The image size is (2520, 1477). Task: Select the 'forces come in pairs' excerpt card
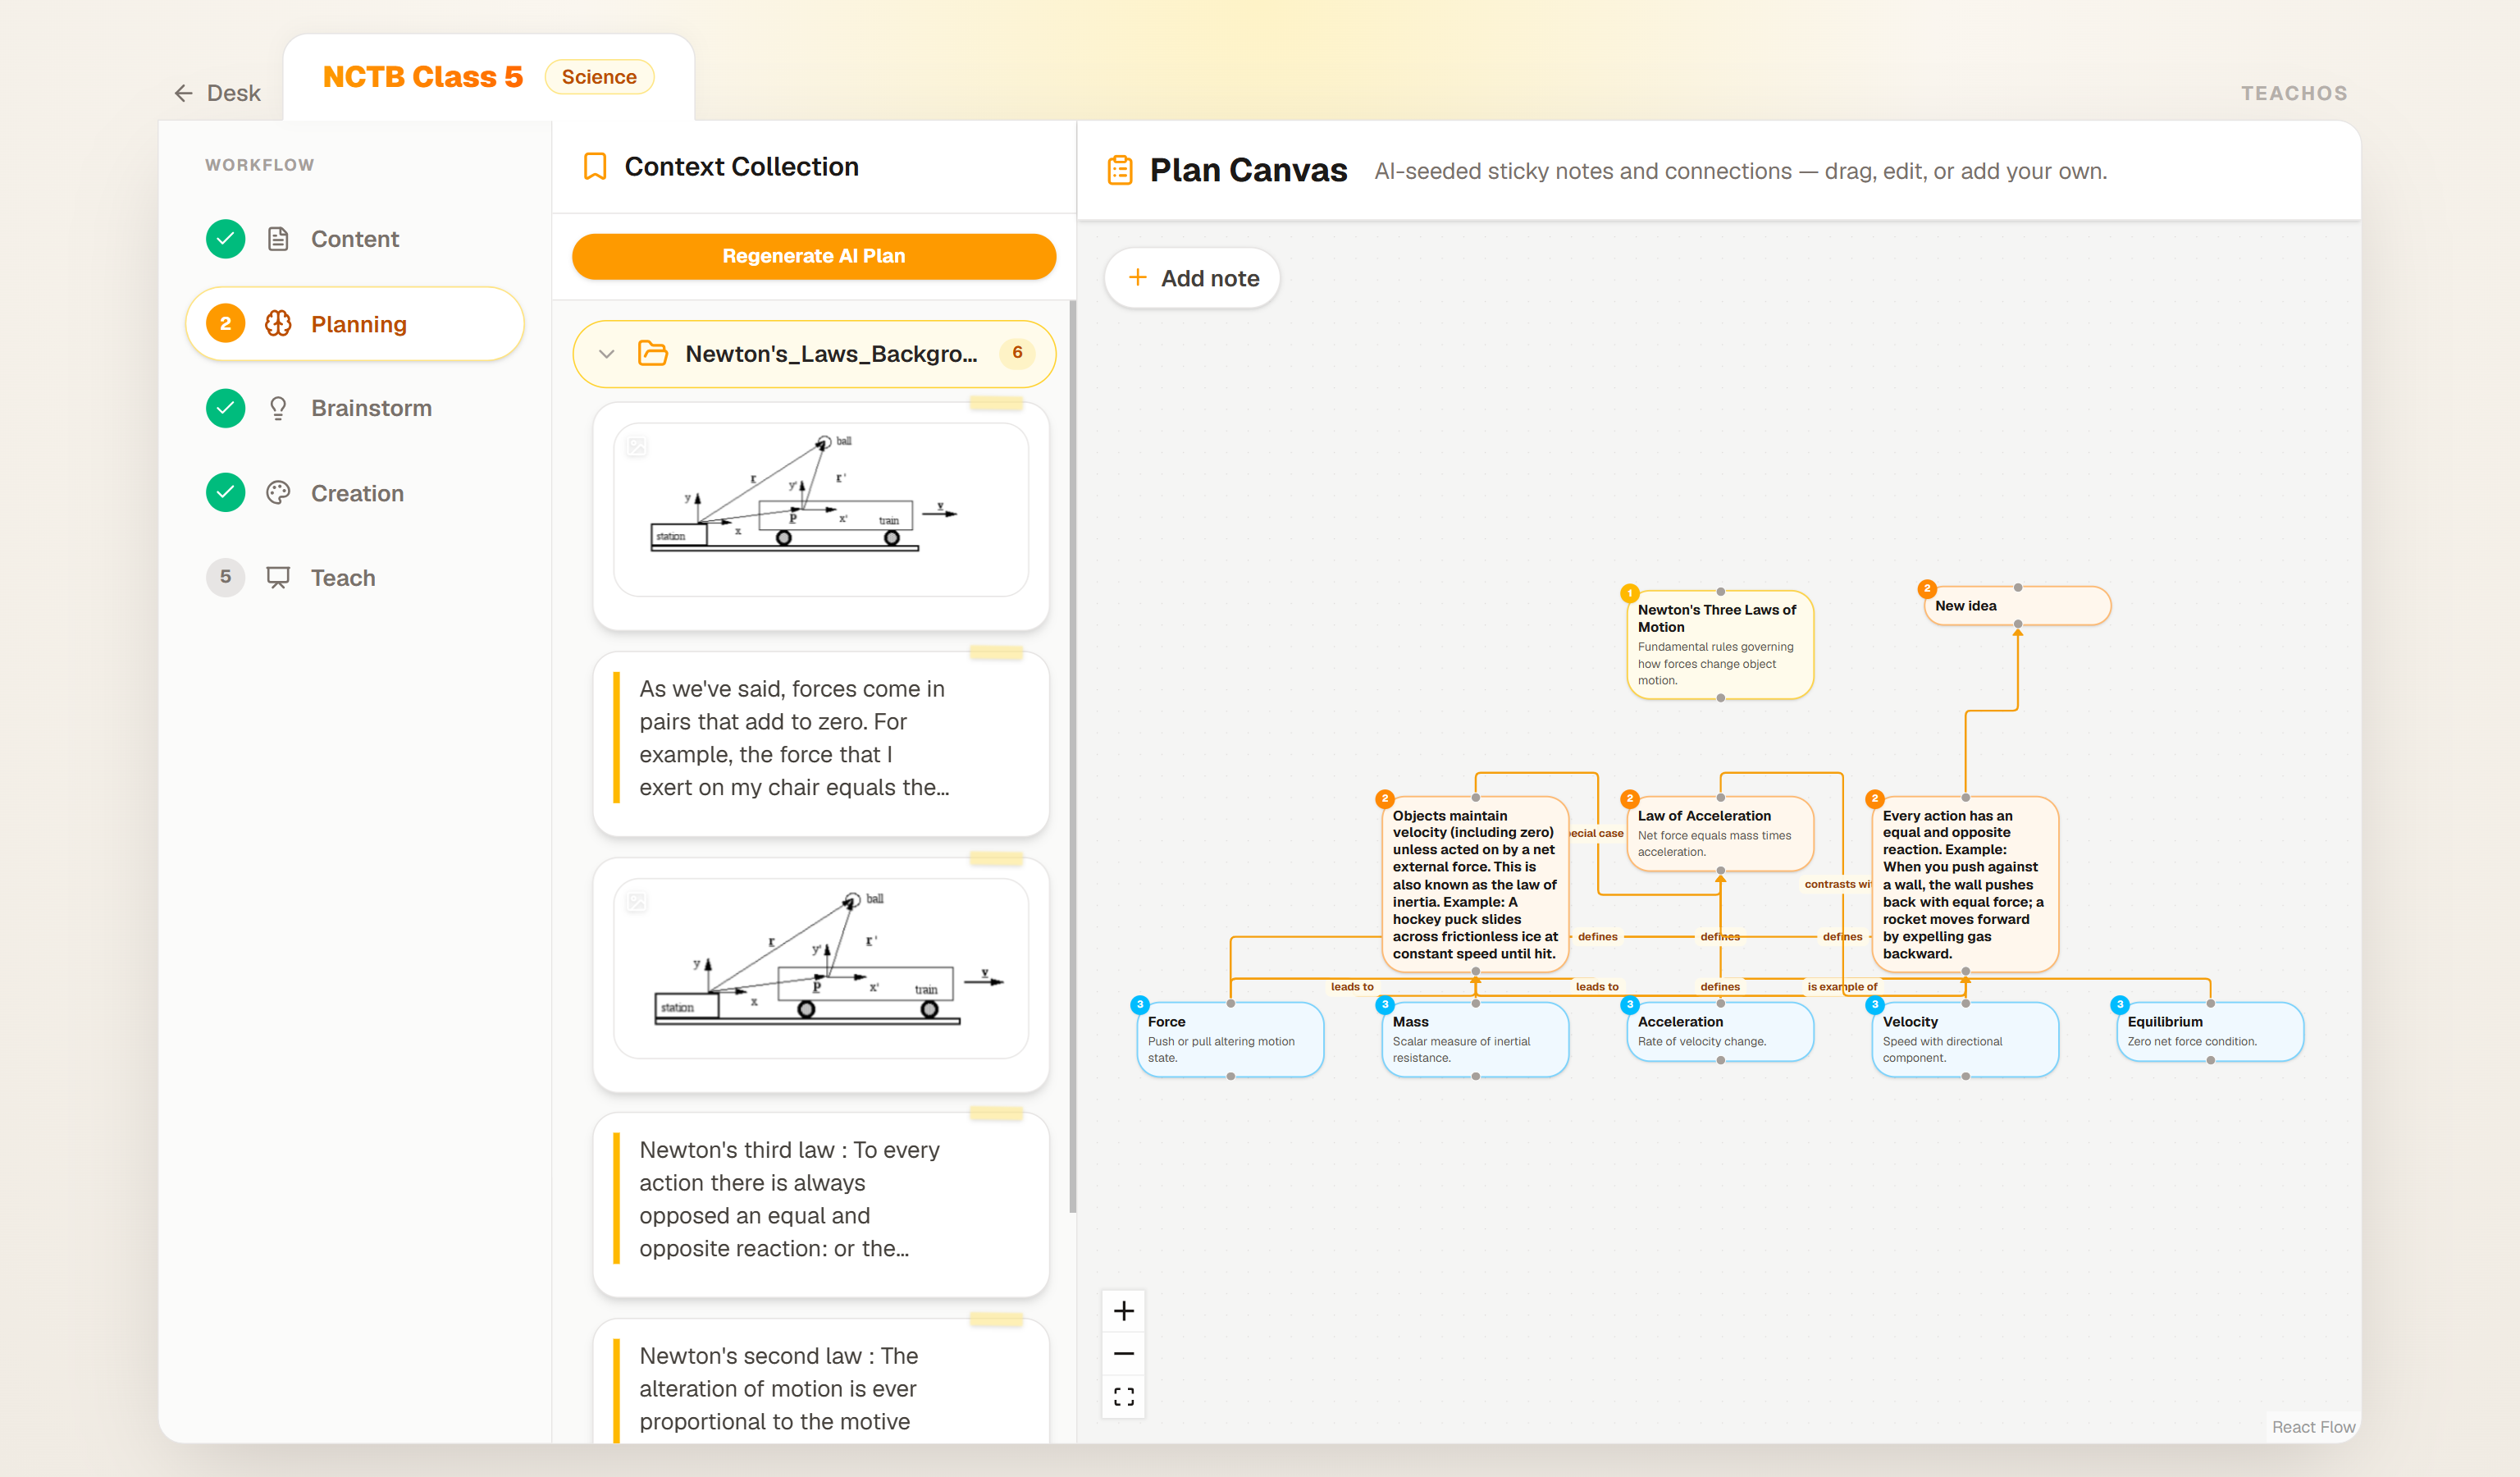[x=821, y=744]
